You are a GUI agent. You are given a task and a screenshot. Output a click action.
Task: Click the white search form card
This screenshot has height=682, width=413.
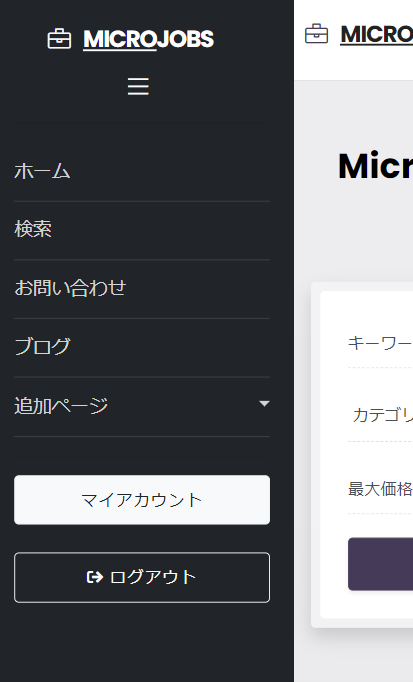pyautogui.click(x=366, y=455)
